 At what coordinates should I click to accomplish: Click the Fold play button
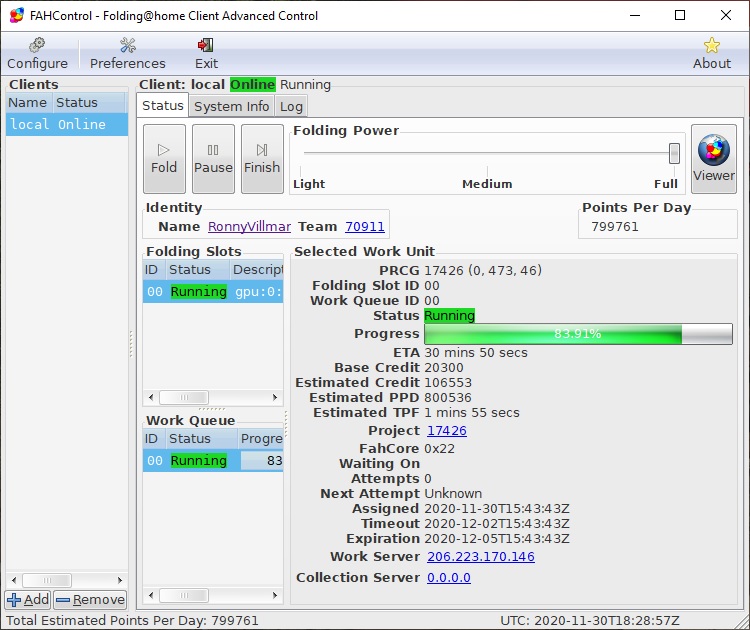(164, 159)
